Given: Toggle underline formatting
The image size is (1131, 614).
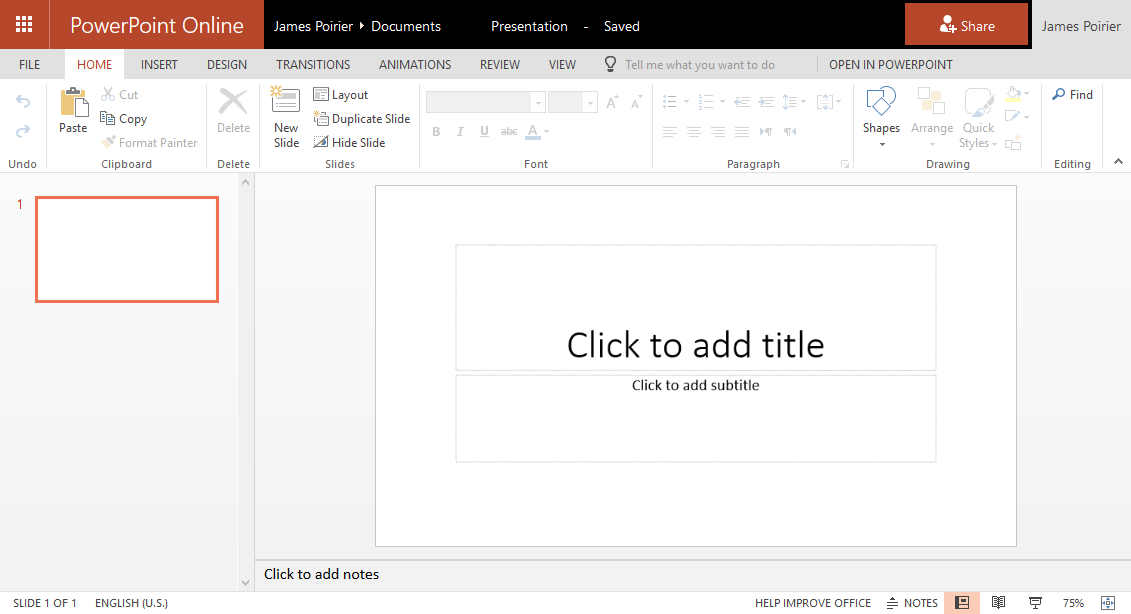Looking at the screenshot, I should [484, 131].
